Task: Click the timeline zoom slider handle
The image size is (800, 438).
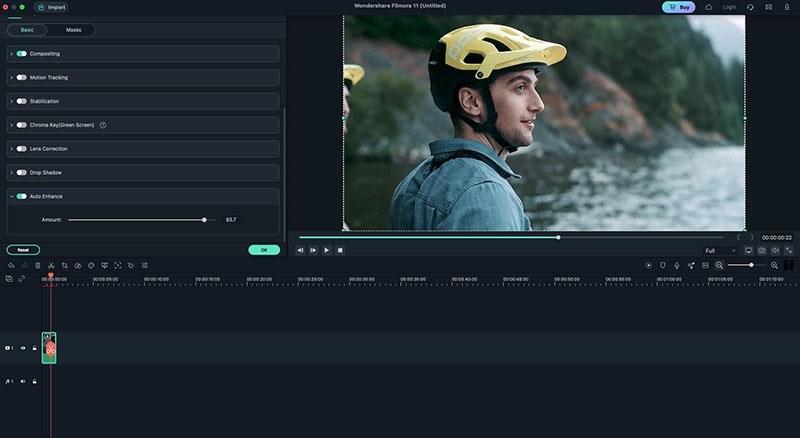Action: coord(751,265)
